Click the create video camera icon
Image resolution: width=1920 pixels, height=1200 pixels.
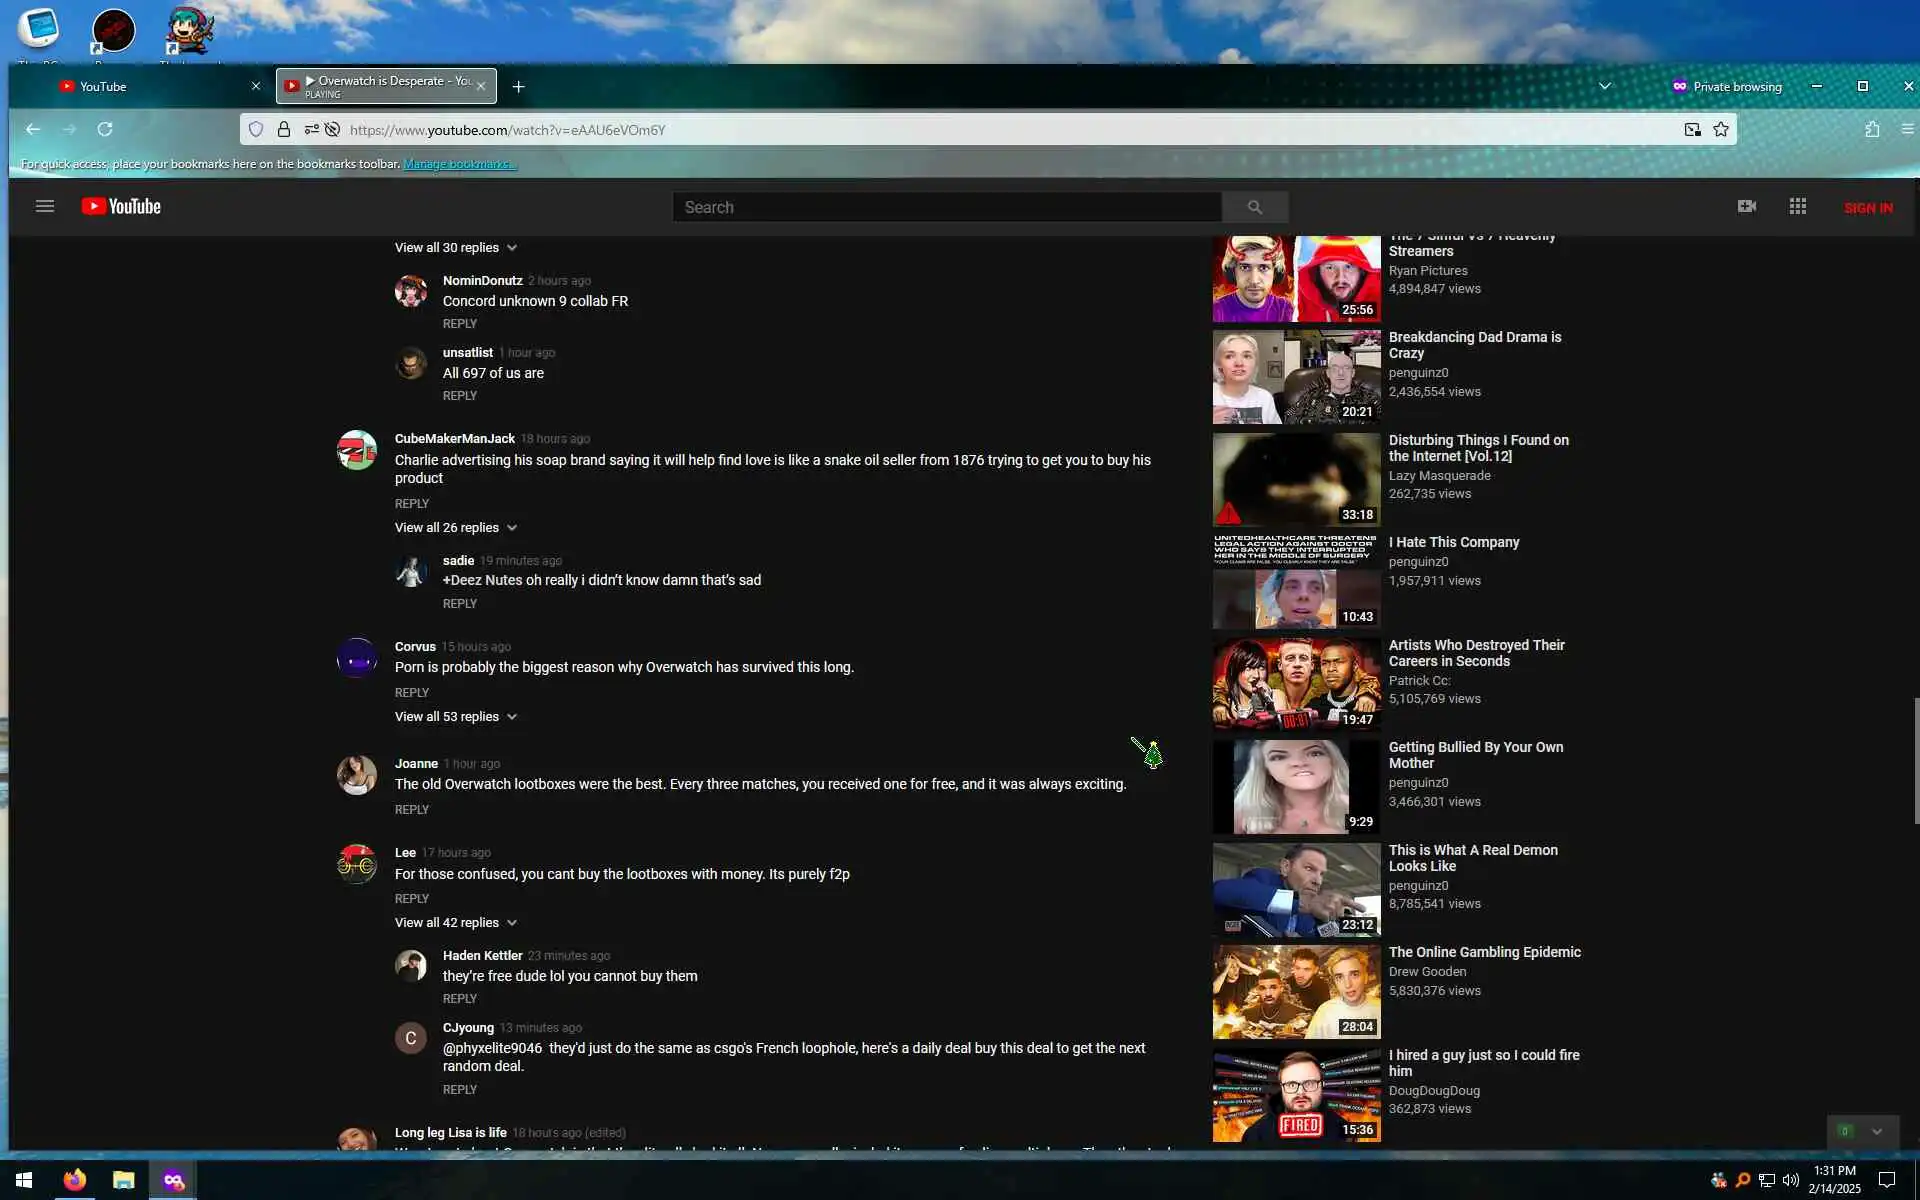pyautogui.click(x=1746, y=206)
